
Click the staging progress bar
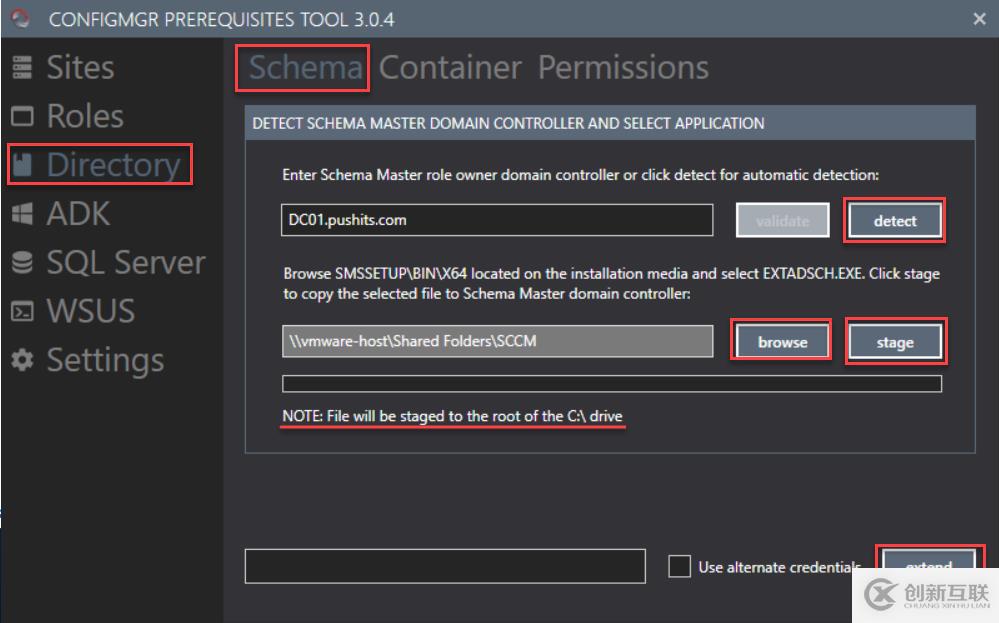pos(612,384)
